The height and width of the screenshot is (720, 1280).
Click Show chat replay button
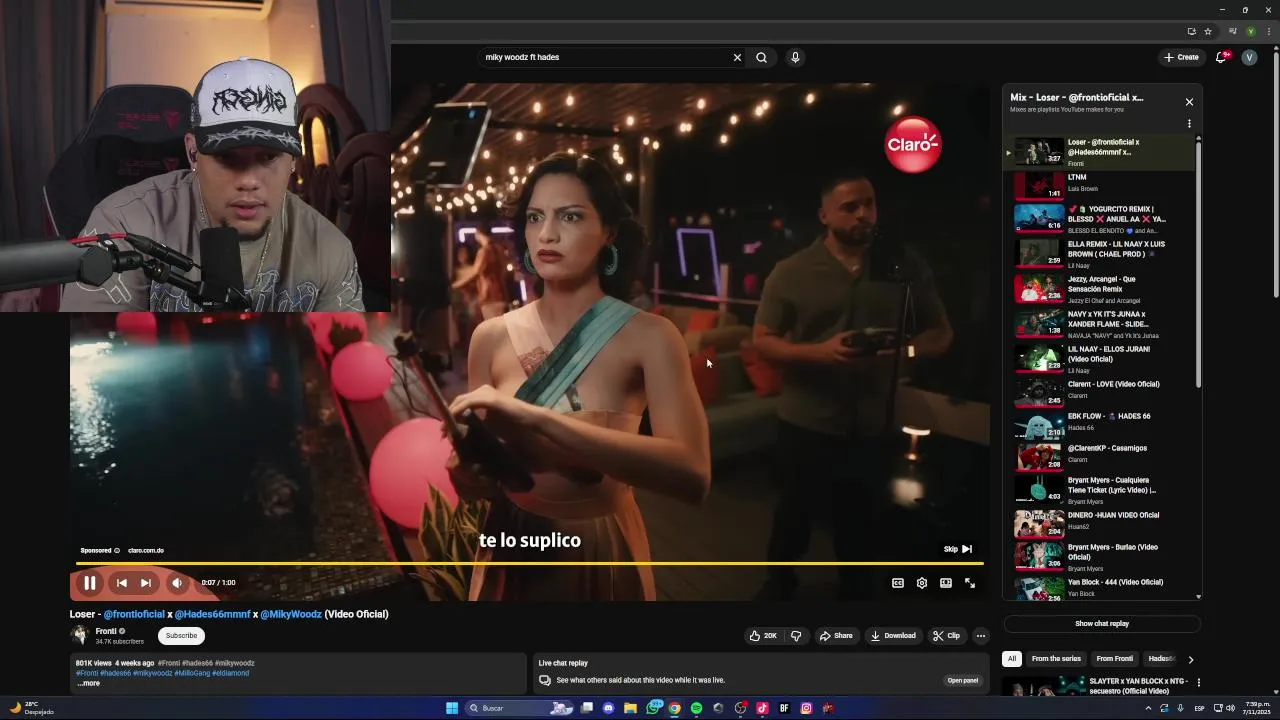click(x=1102, y=623)
